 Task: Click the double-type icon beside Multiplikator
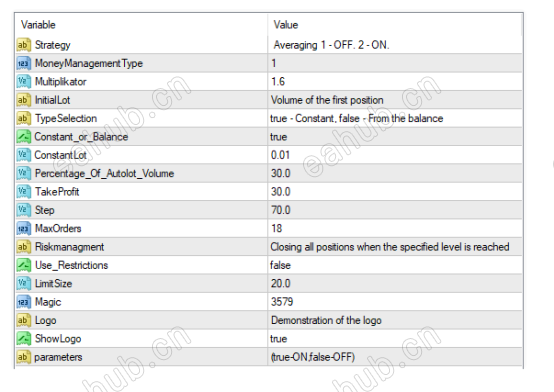tap(23, 82)
